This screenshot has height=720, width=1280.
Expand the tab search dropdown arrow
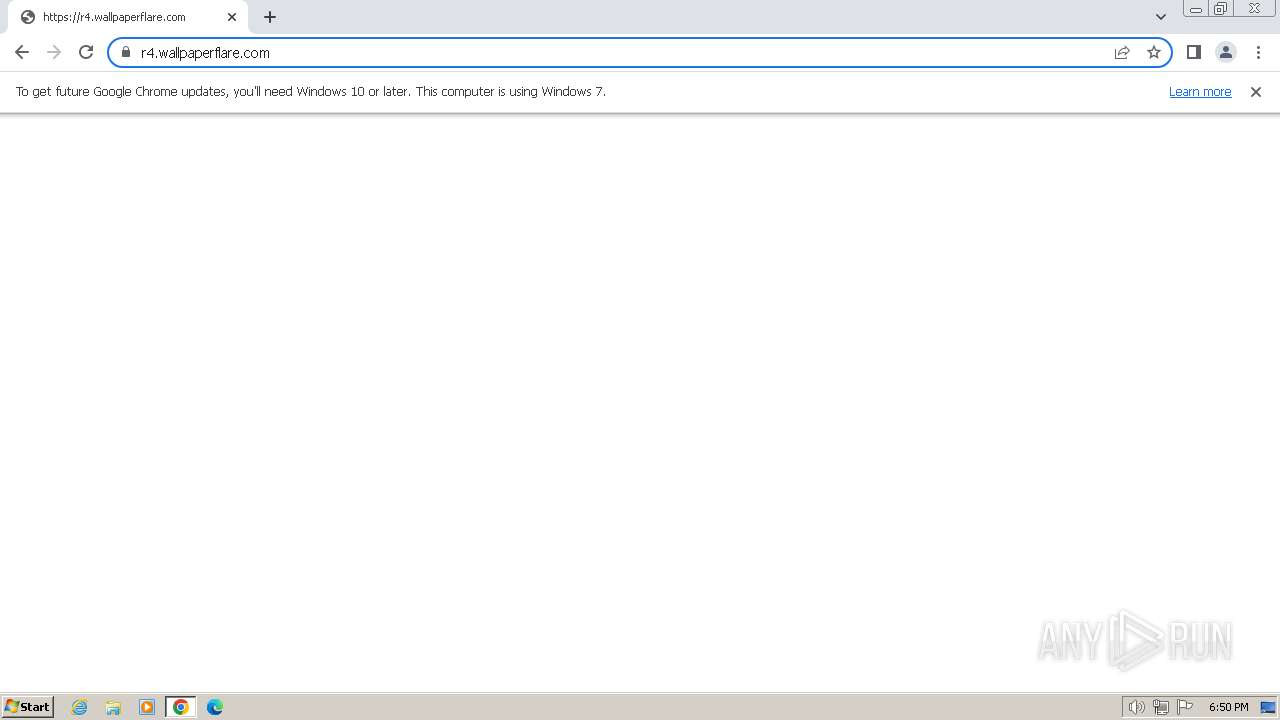click(1161, 17)
